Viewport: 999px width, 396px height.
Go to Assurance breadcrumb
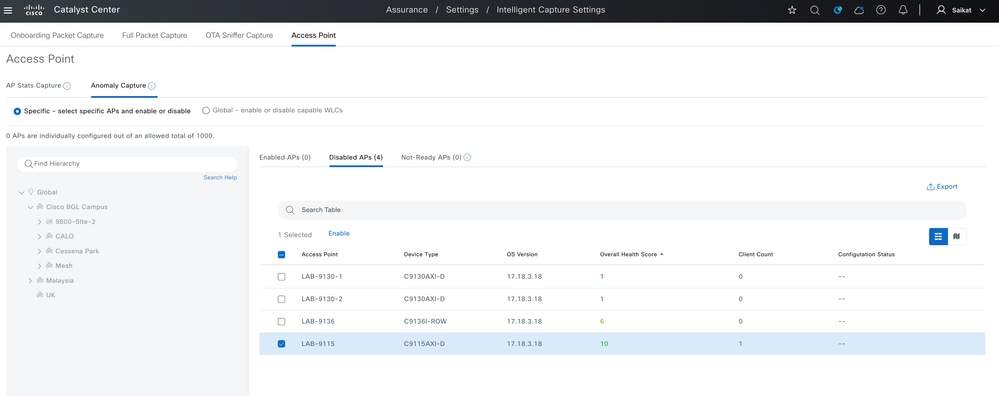[x=406, y=10]
